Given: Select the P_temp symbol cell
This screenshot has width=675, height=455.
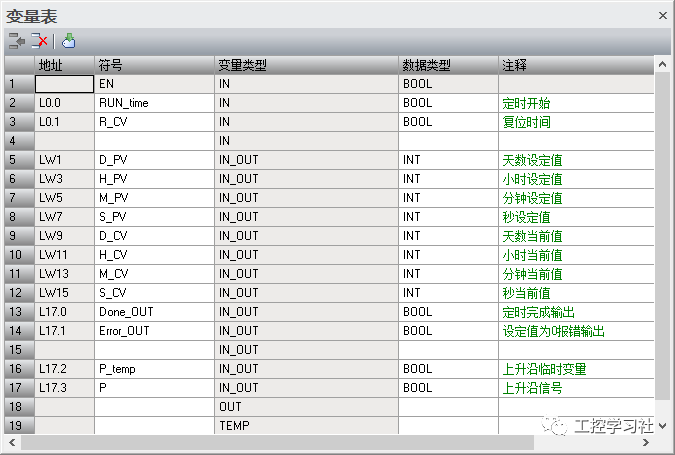Looking at the screenshot, I should tap(155, 369).
